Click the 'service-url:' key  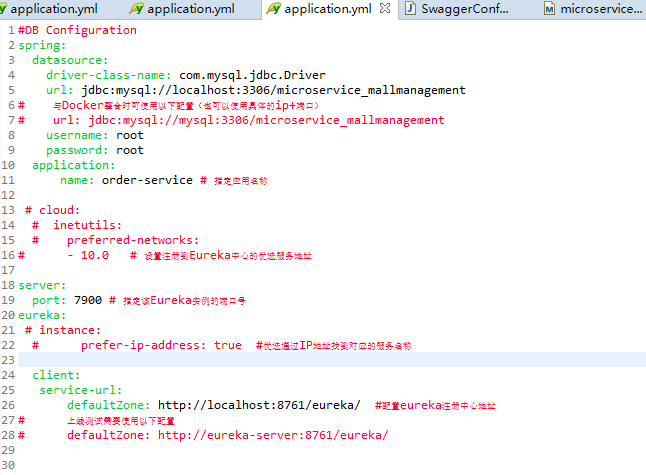tap(81, 390)
